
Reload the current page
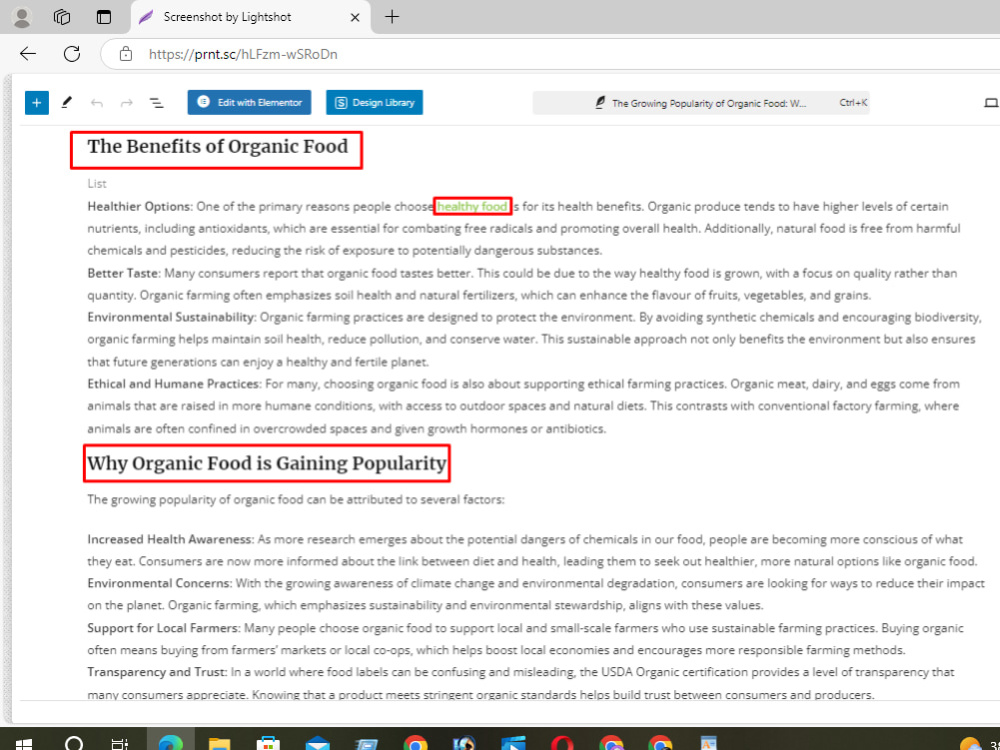click(72, 54)
